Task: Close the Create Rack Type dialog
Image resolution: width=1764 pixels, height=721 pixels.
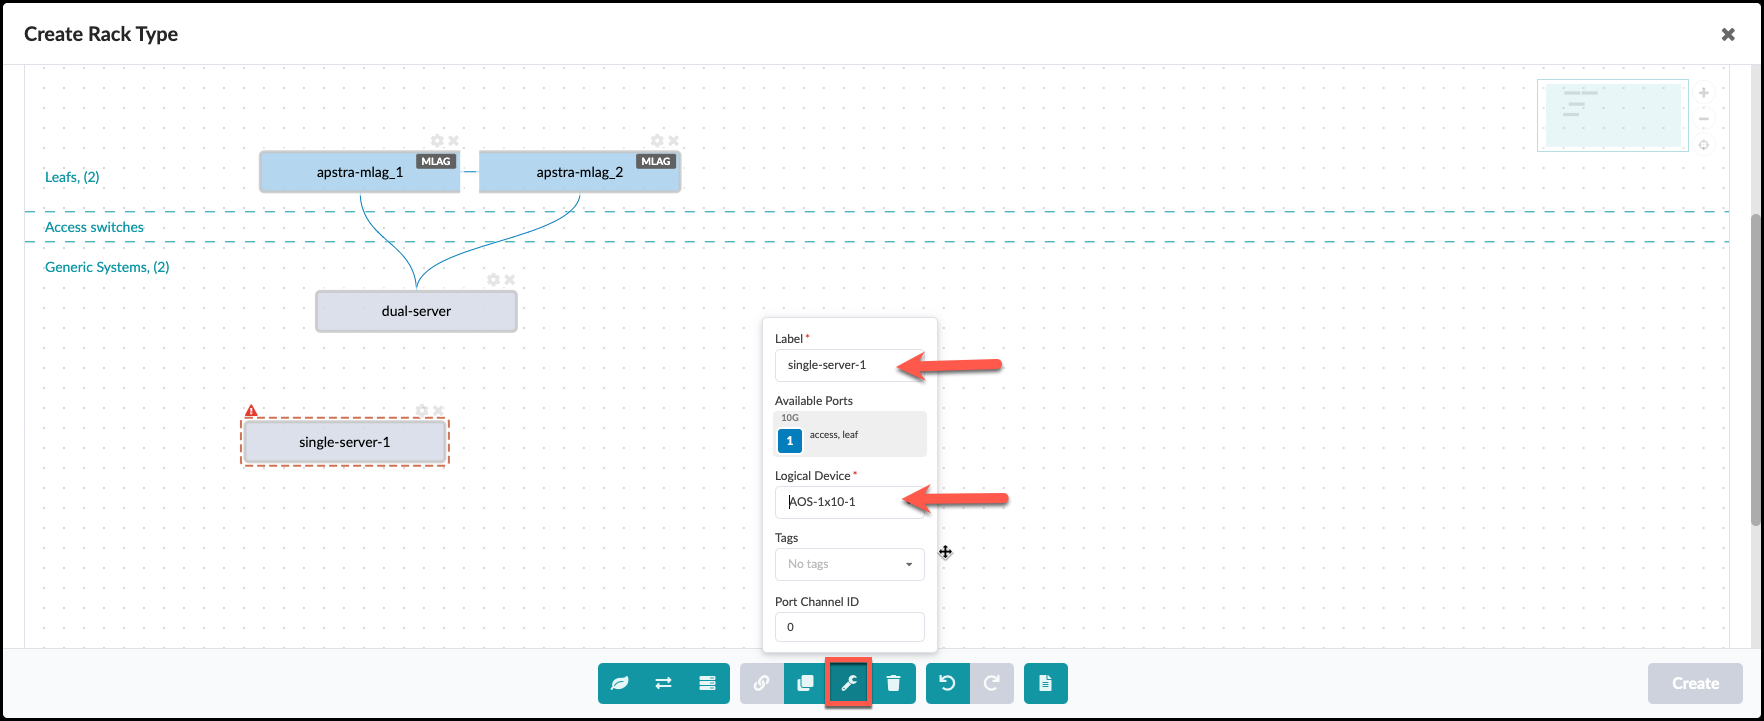Action: (1728, 34)
